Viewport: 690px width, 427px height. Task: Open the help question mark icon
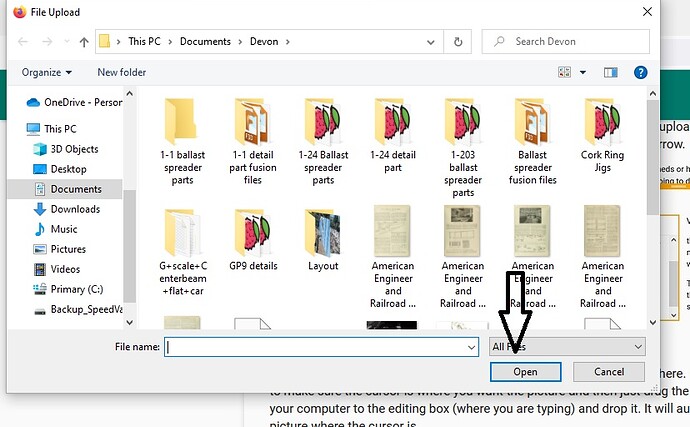pyautogui.click(x=640, y=72)
